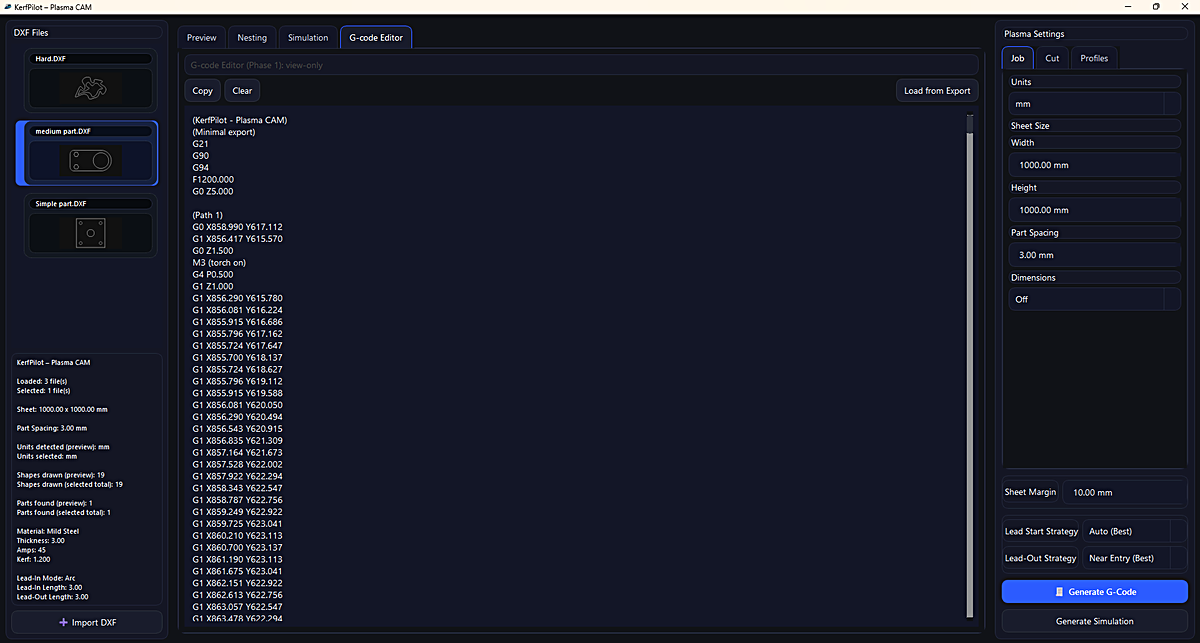Open the Units dropdown showing mm

tap(1094, 104)
